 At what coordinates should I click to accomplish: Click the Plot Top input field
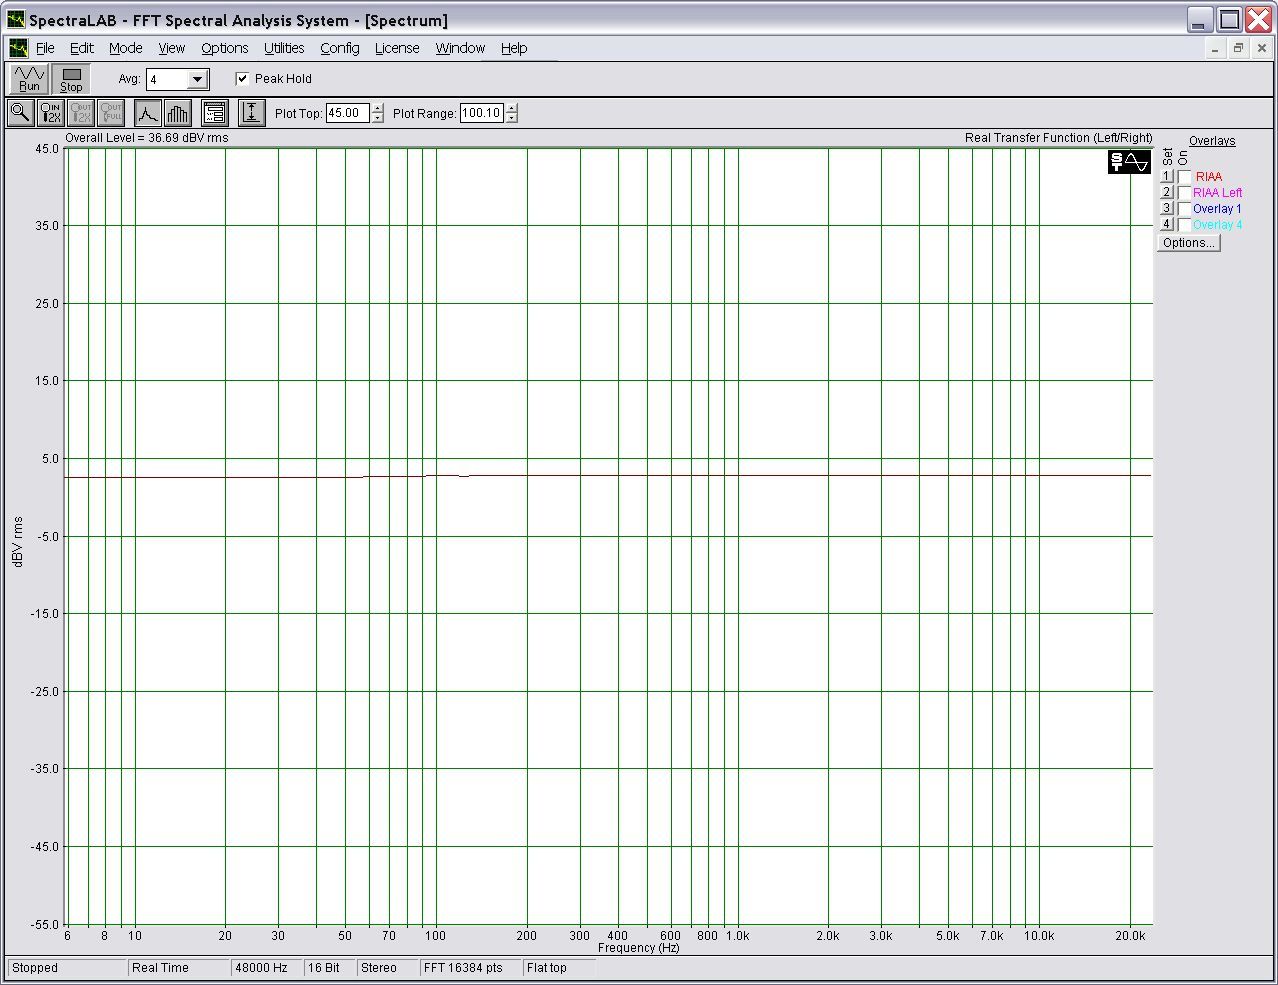347,113
